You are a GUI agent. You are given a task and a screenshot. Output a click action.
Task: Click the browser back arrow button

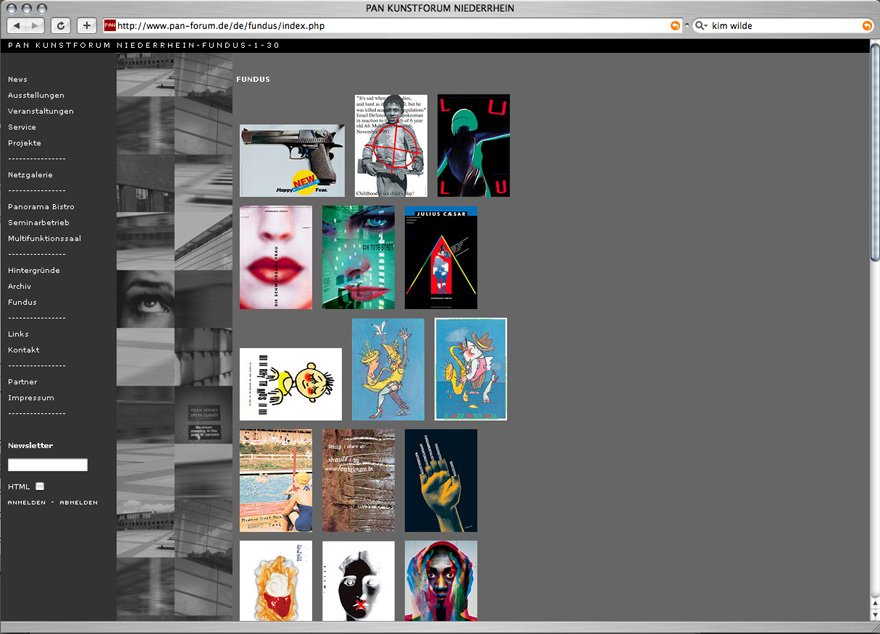point(16,26)
